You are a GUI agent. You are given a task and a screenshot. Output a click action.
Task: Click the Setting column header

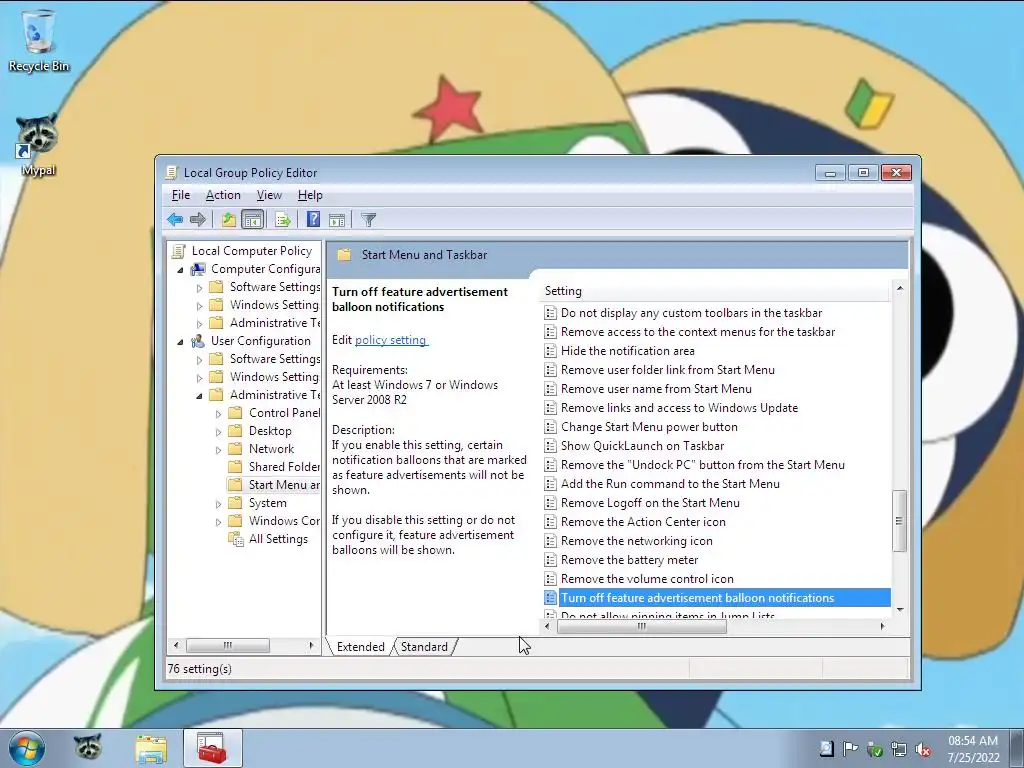pos(715,291)
